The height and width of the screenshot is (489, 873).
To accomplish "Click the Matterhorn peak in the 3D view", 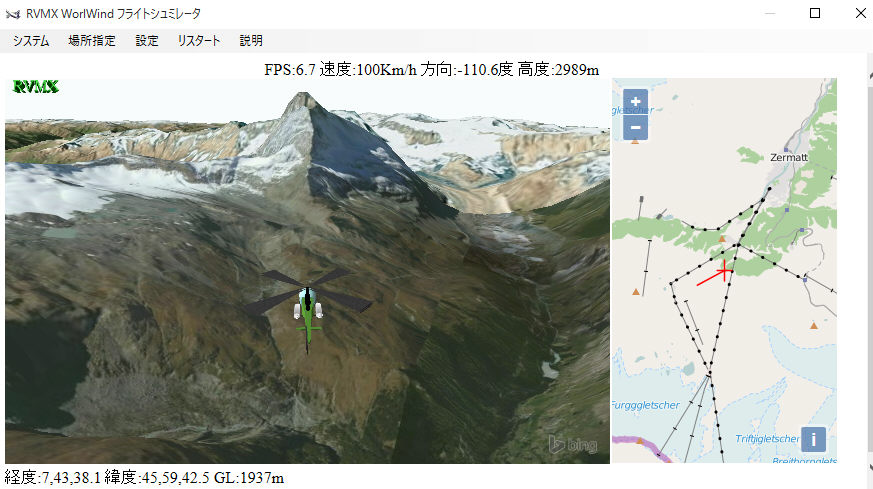I will pos(302,101).
